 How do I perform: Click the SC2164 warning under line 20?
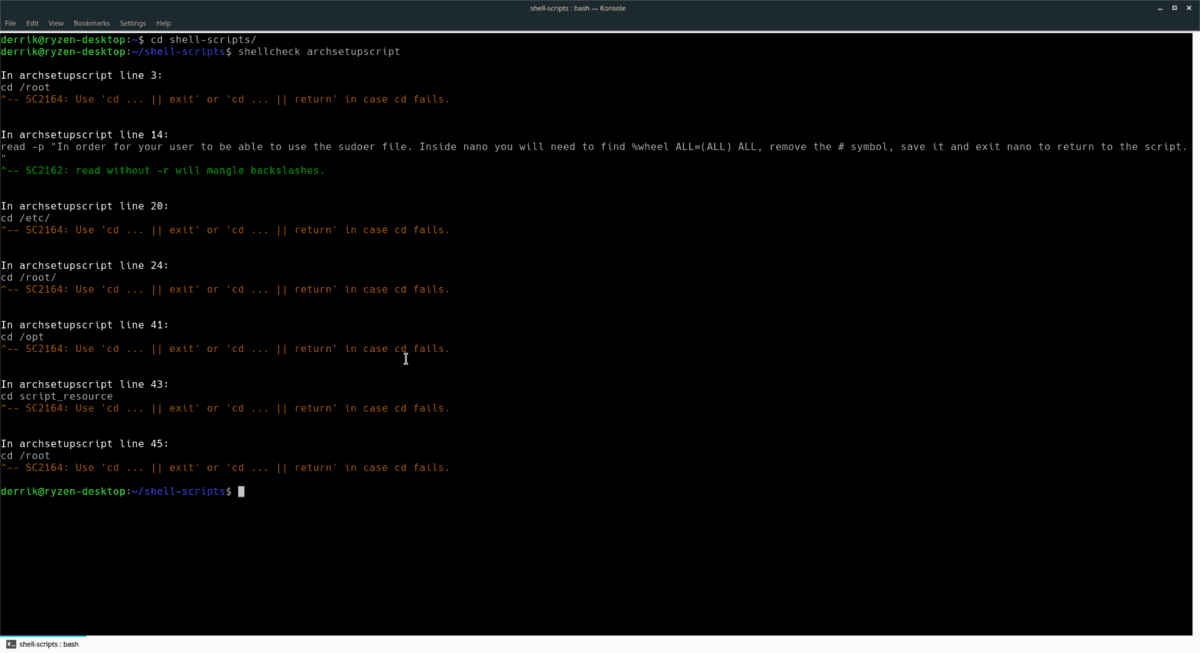(x=225, y=230)
